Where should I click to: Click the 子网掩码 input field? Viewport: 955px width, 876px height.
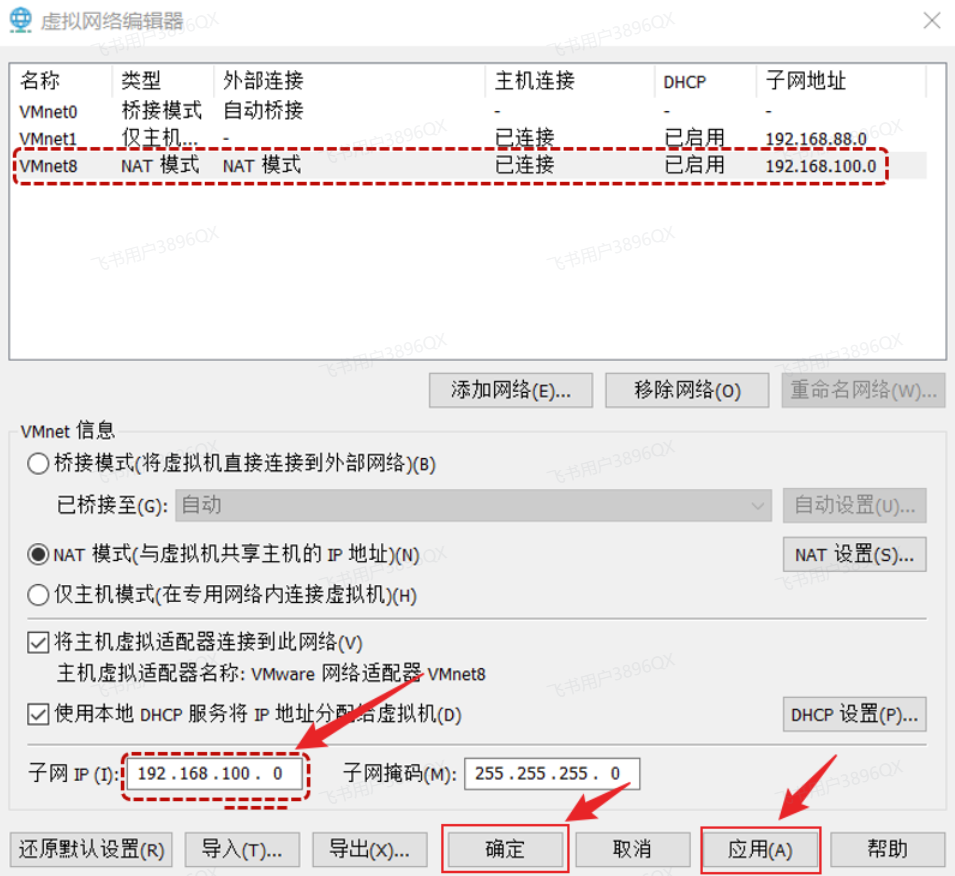point(552,774)
